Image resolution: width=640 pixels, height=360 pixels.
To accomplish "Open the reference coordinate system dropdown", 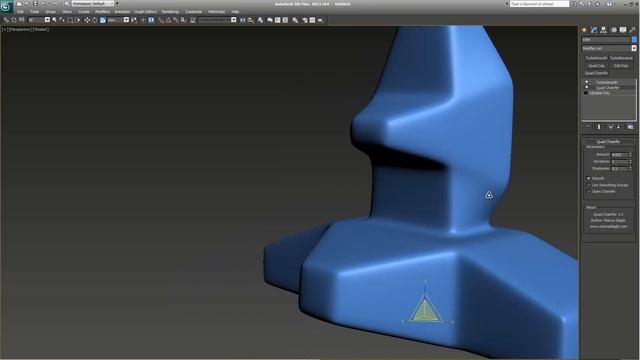I will pyautogui.click(x=118, y=20).
